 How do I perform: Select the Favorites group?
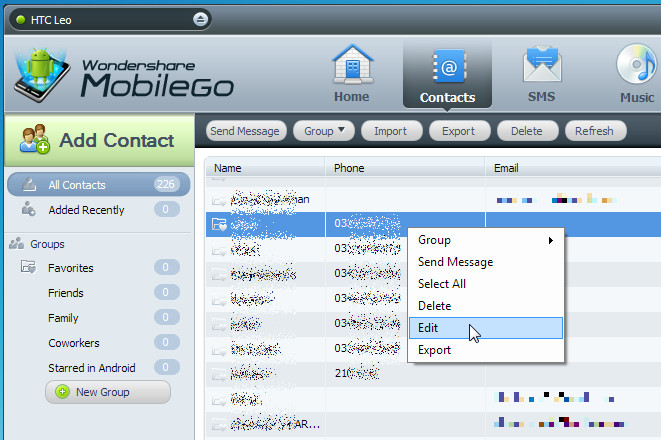(x=99, y=268)
